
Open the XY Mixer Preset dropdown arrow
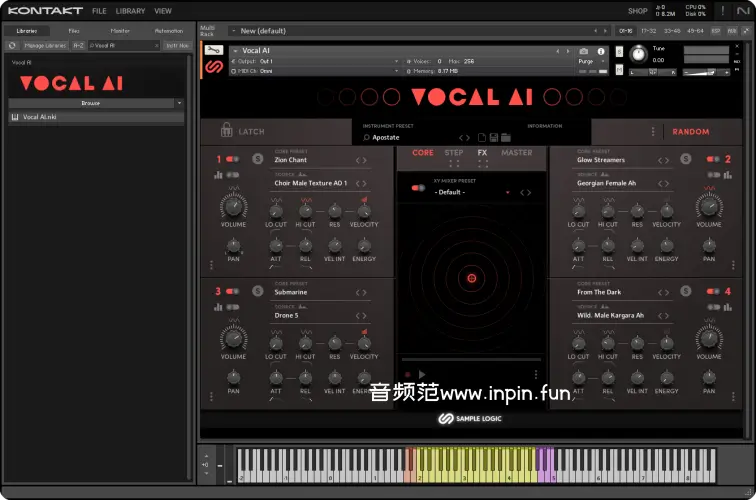point(508,192)
